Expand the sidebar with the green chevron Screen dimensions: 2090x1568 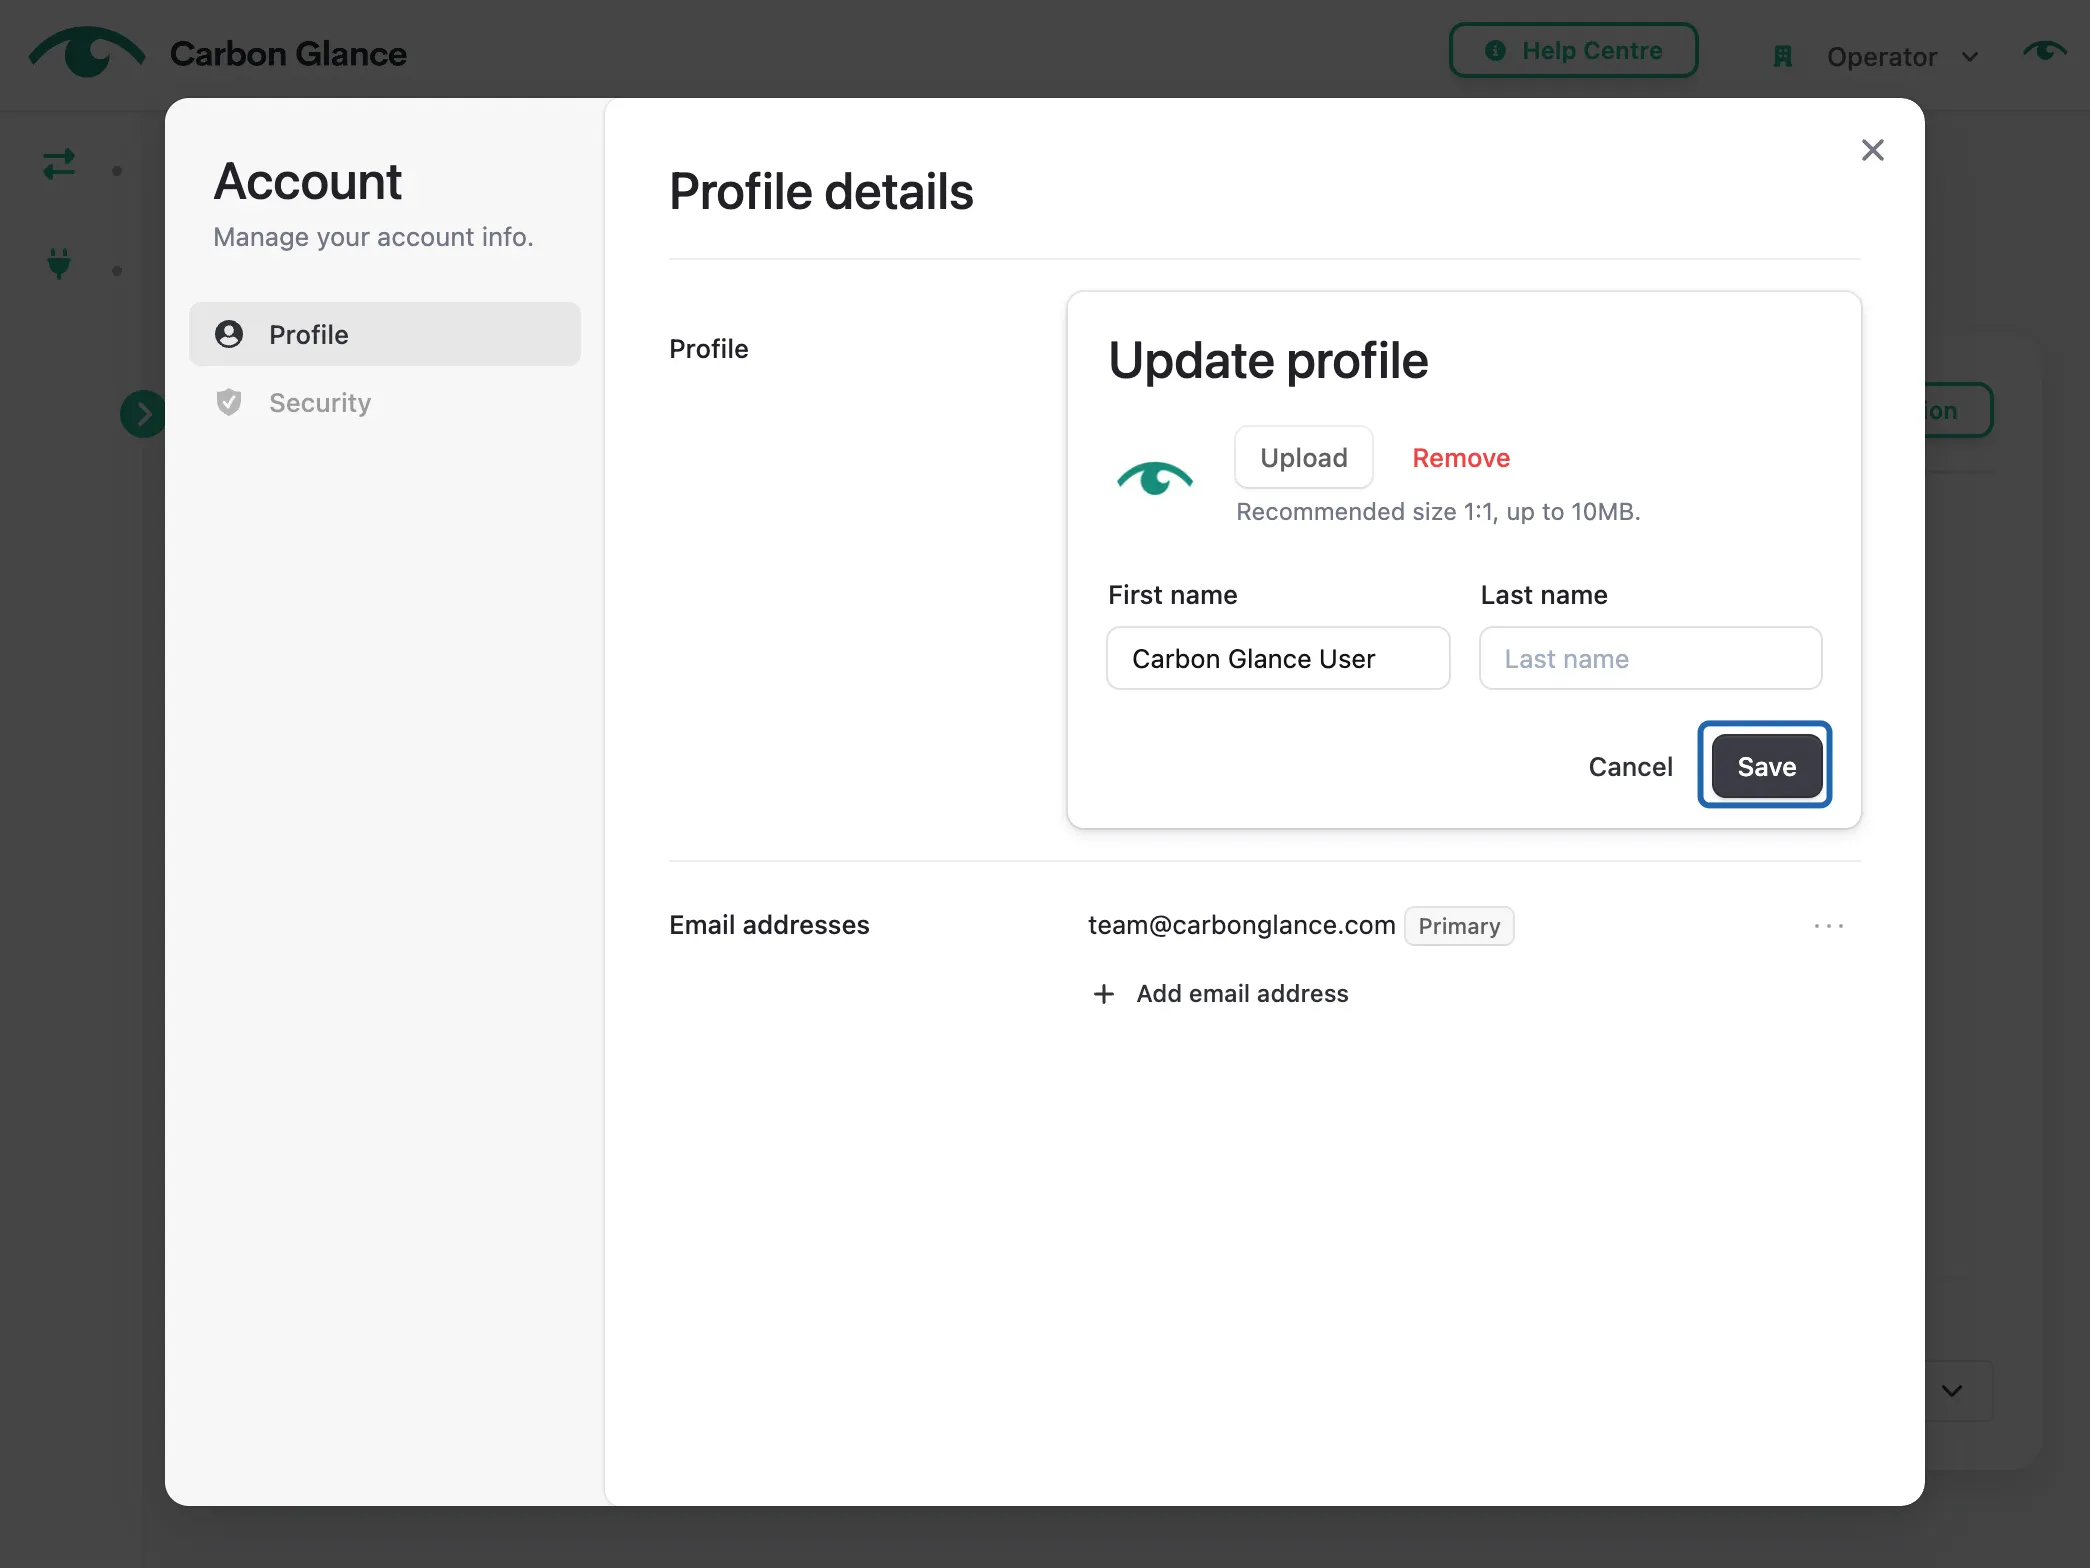(142, 413)
